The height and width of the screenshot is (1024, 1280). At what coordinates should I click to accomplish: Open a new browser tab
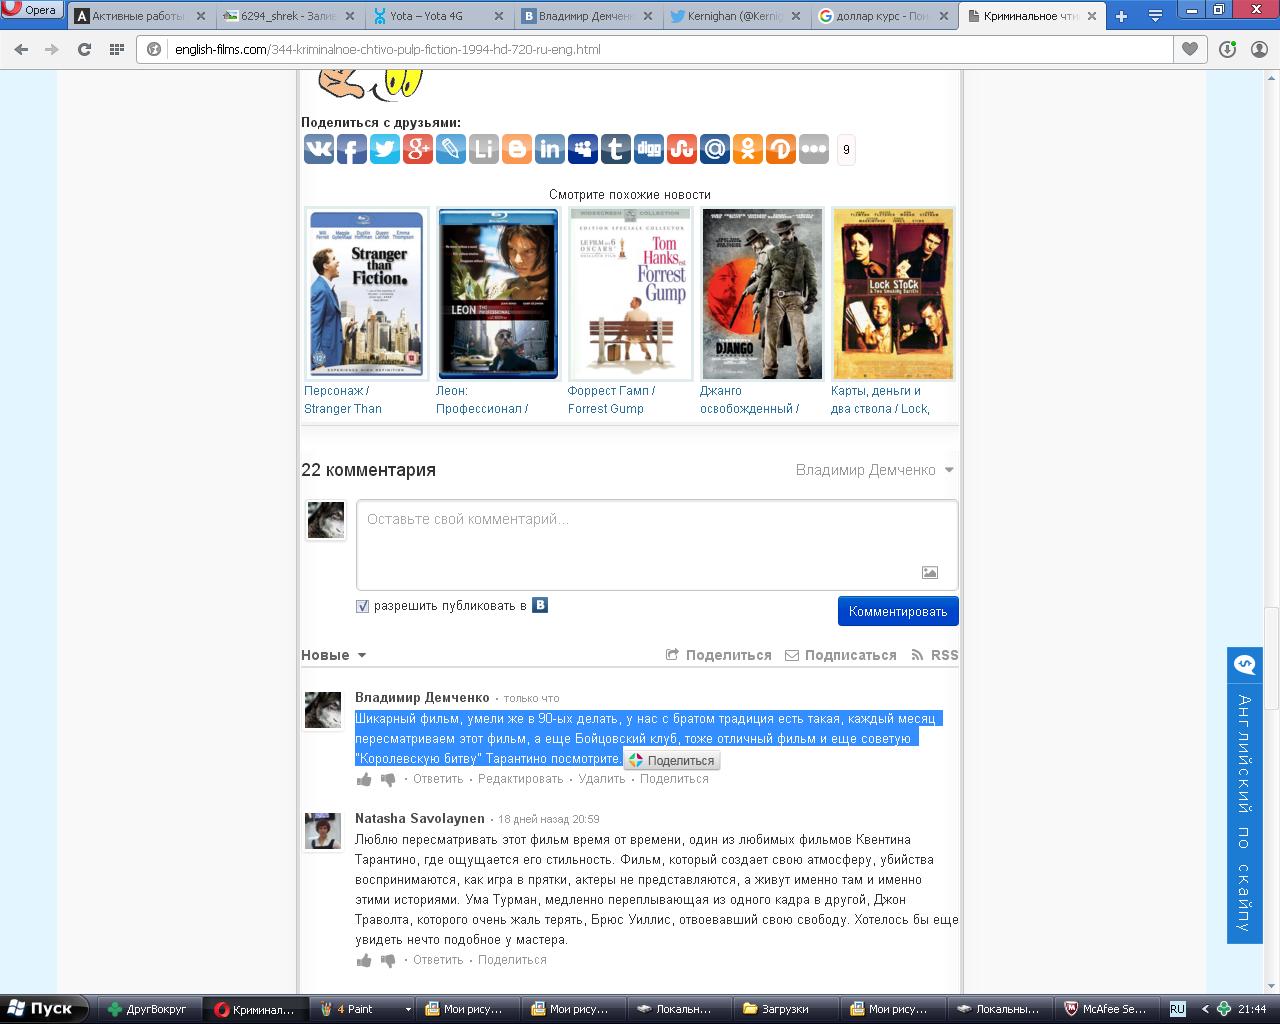(1122, 16)
